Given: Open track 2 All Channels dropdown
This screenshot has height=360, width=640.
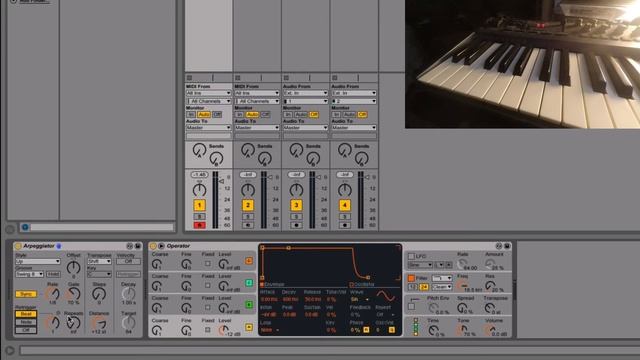Looking at the screenshot, I should point(257,101).
